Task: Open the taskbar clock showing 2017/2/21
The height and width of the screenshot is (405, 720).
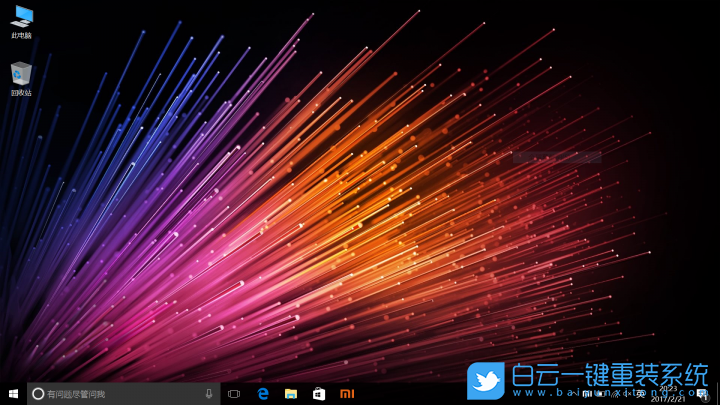Action: [x=668, y=394]
